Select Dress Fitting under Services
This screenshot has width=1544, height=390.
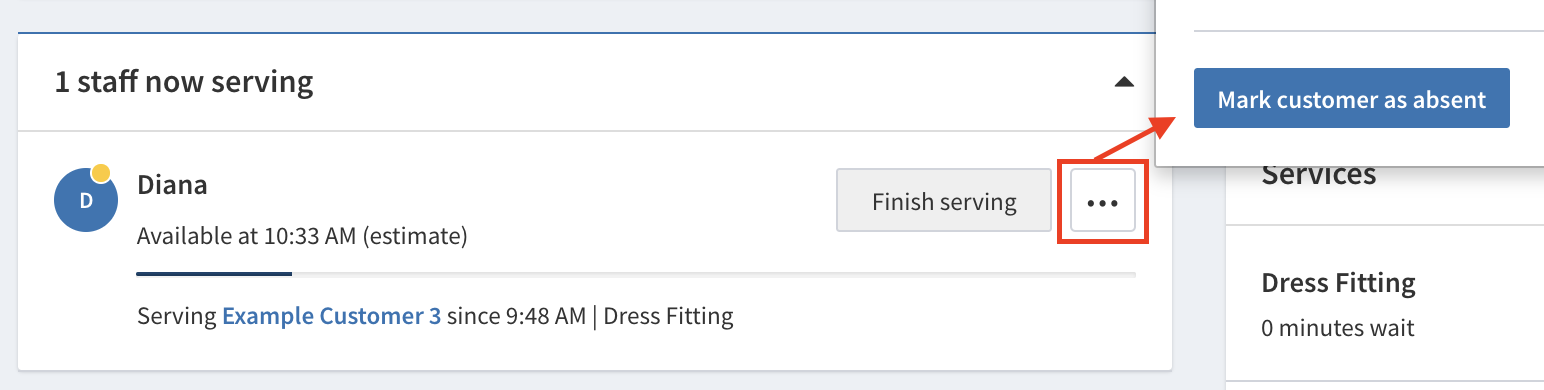(x=1338, y=283)
